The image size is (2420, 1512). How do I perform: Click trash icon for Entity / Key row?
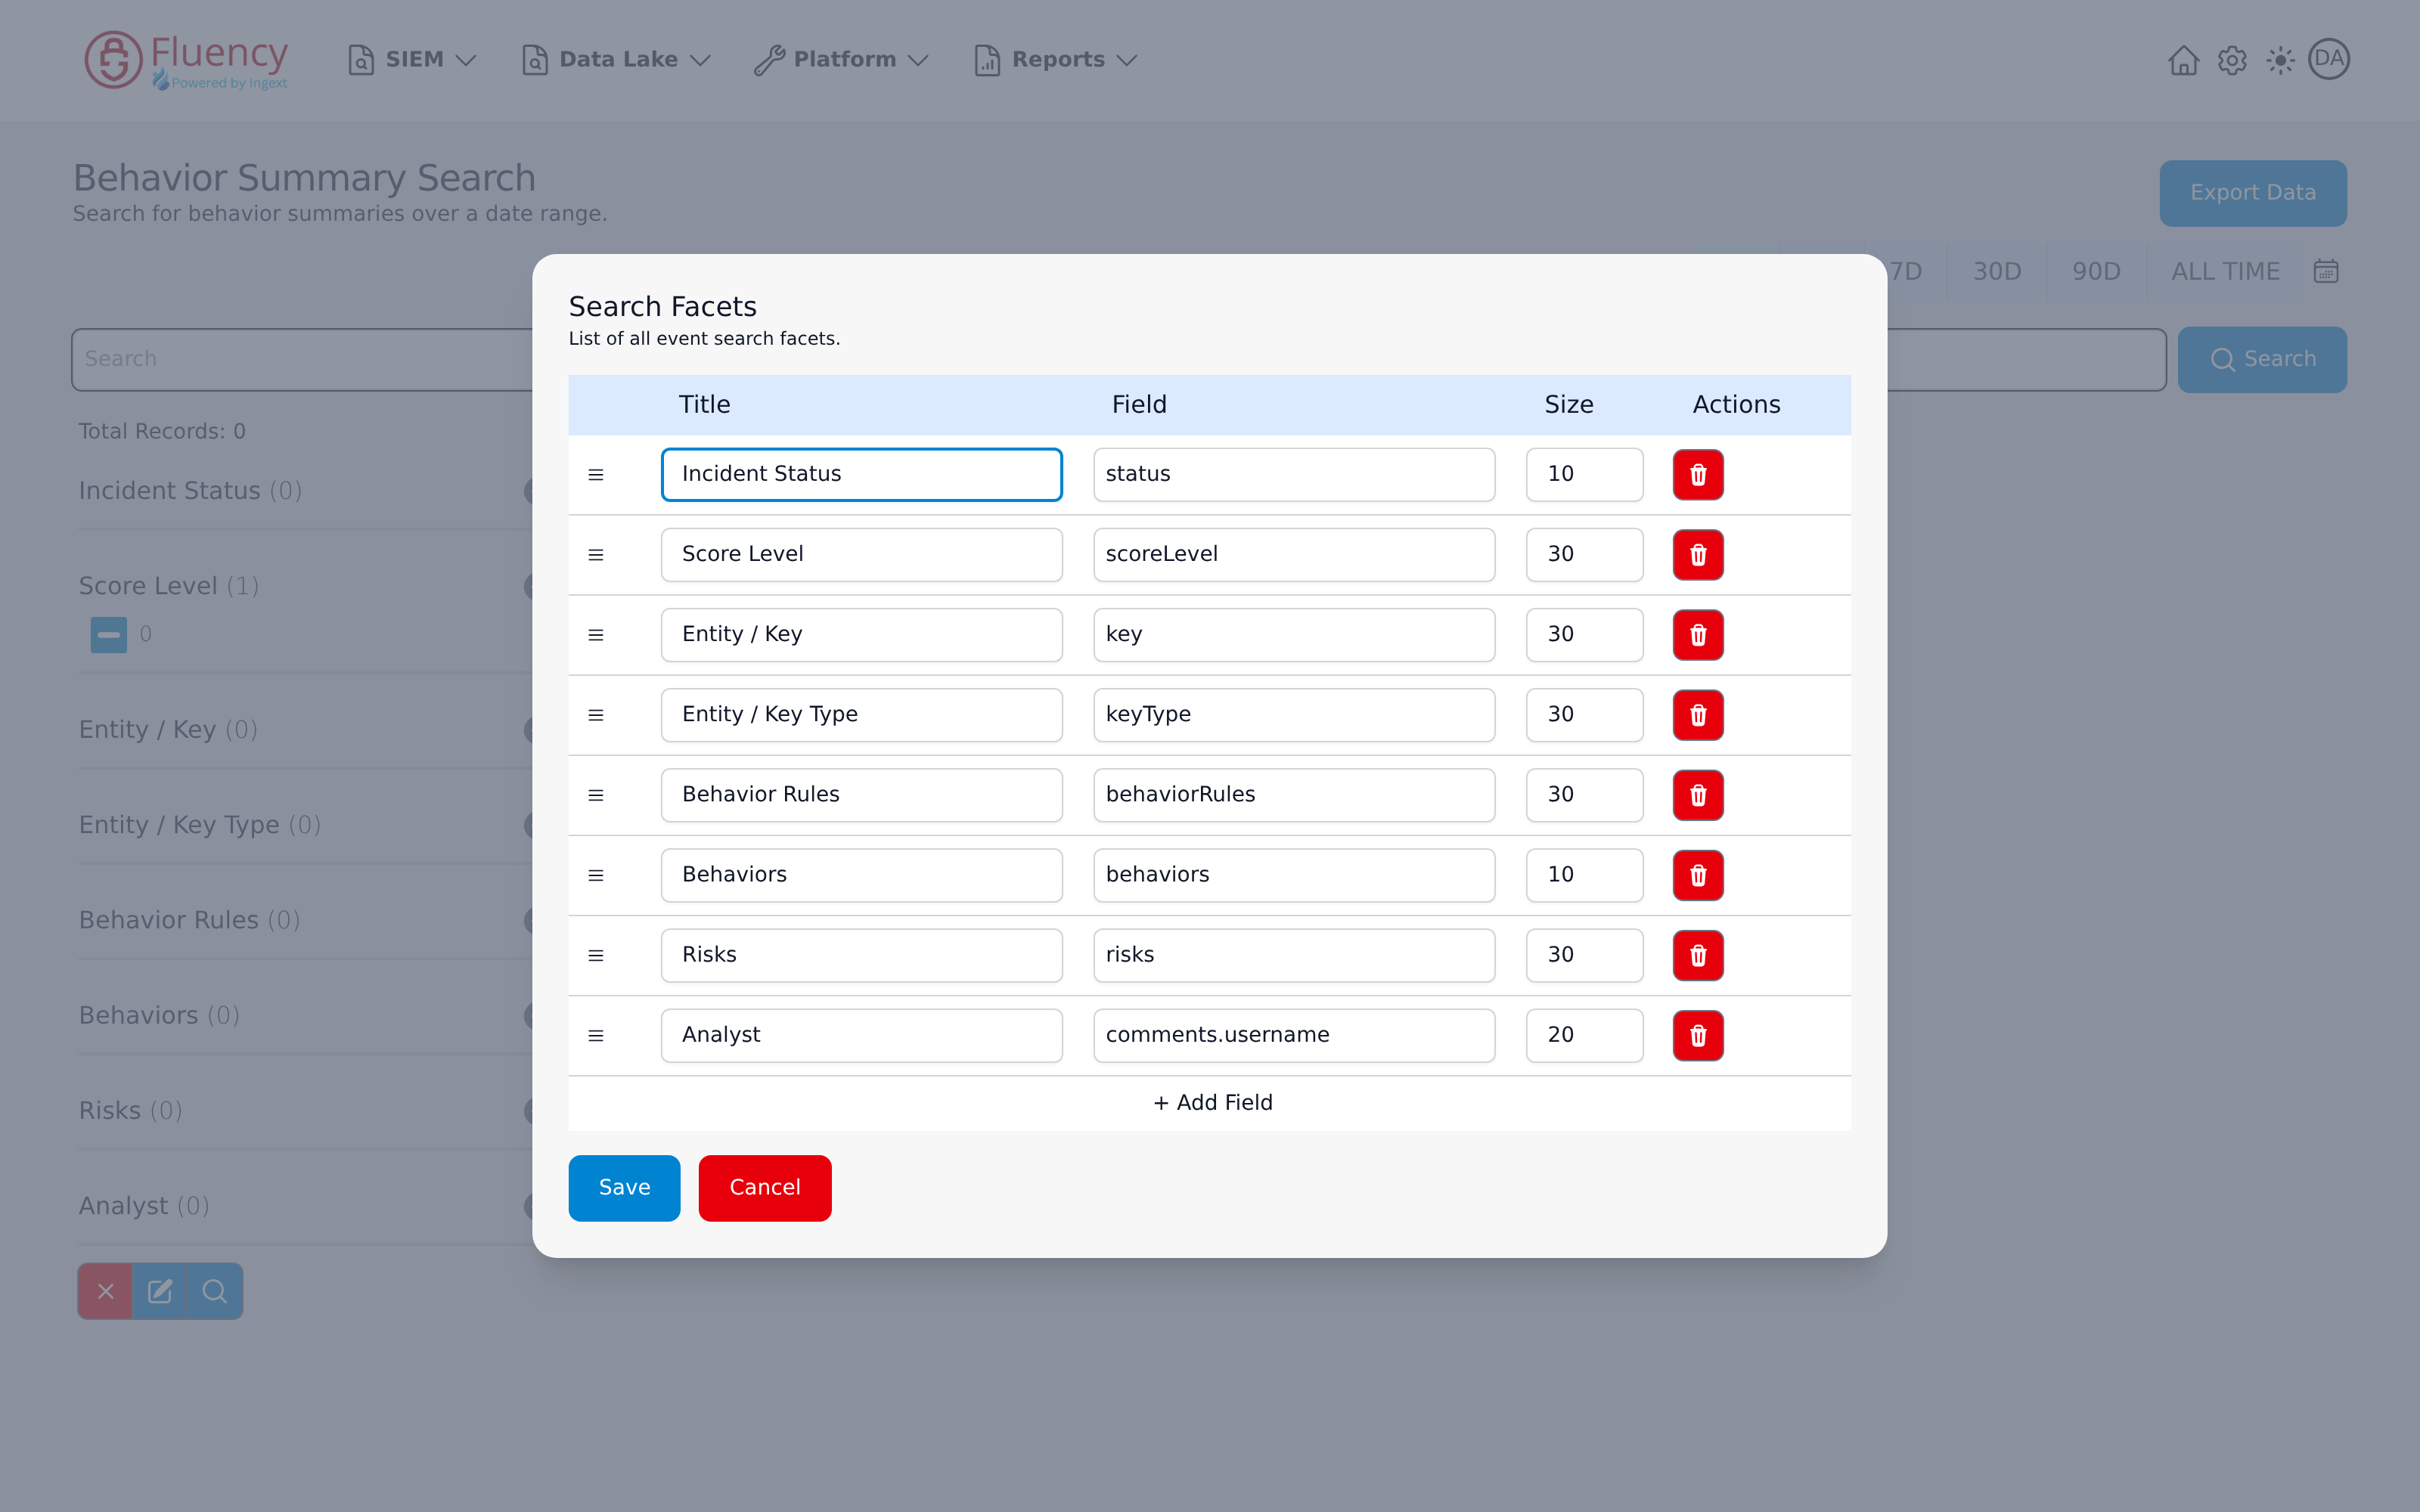click(1698, 634)
